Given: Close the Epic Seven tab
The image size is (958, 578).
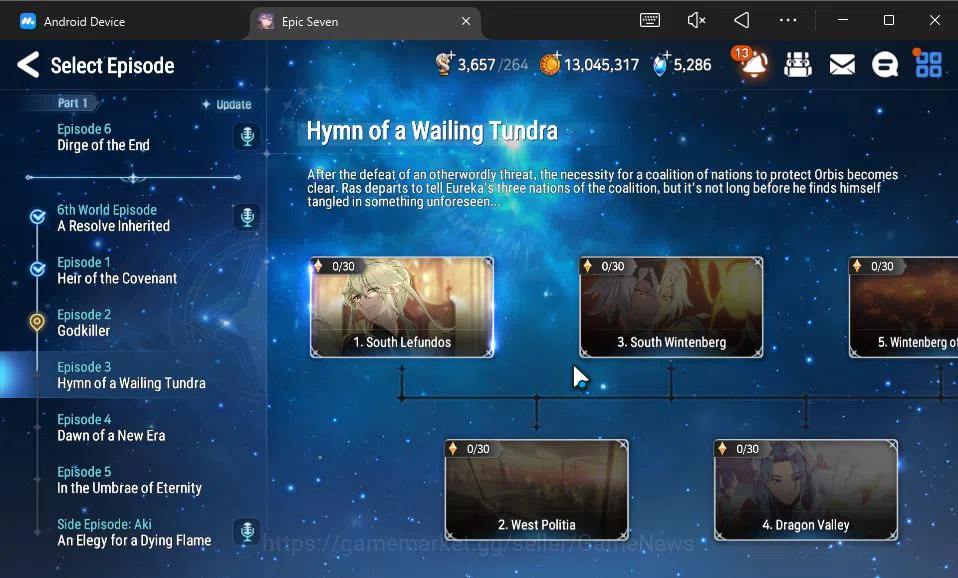Looking at the screenshot, I should [466, 21].
